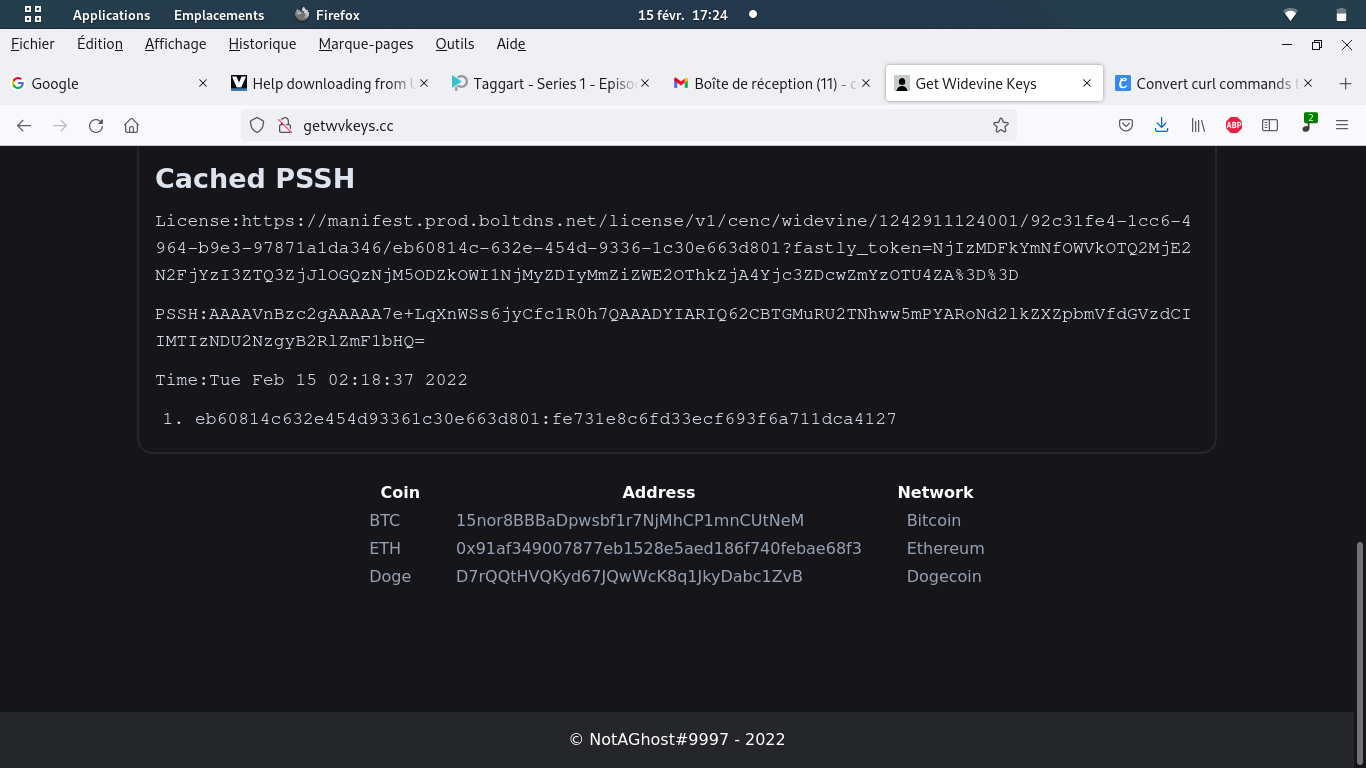Image resolution: width=1366 pixels, height=768 pixels.
Task: Navigate back to the previous page
Action: point(24,125)
